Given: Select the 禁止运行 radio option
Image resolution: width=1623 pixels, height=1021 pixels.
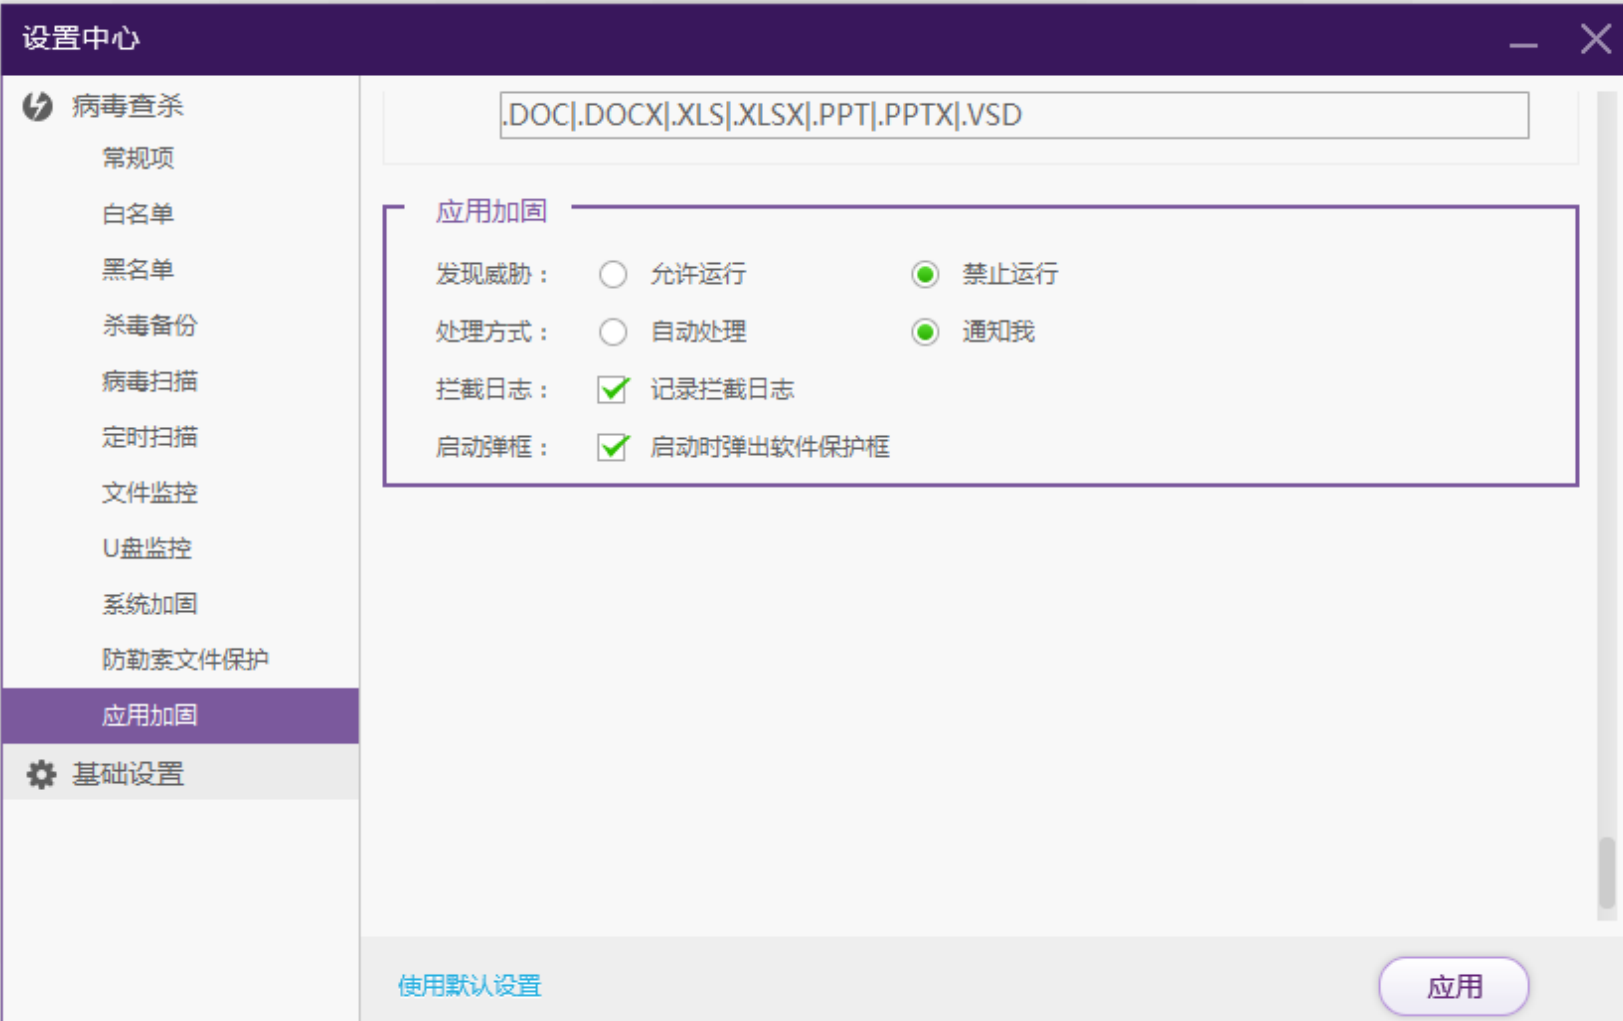Looking at the screenshot, I should point(925,274).
